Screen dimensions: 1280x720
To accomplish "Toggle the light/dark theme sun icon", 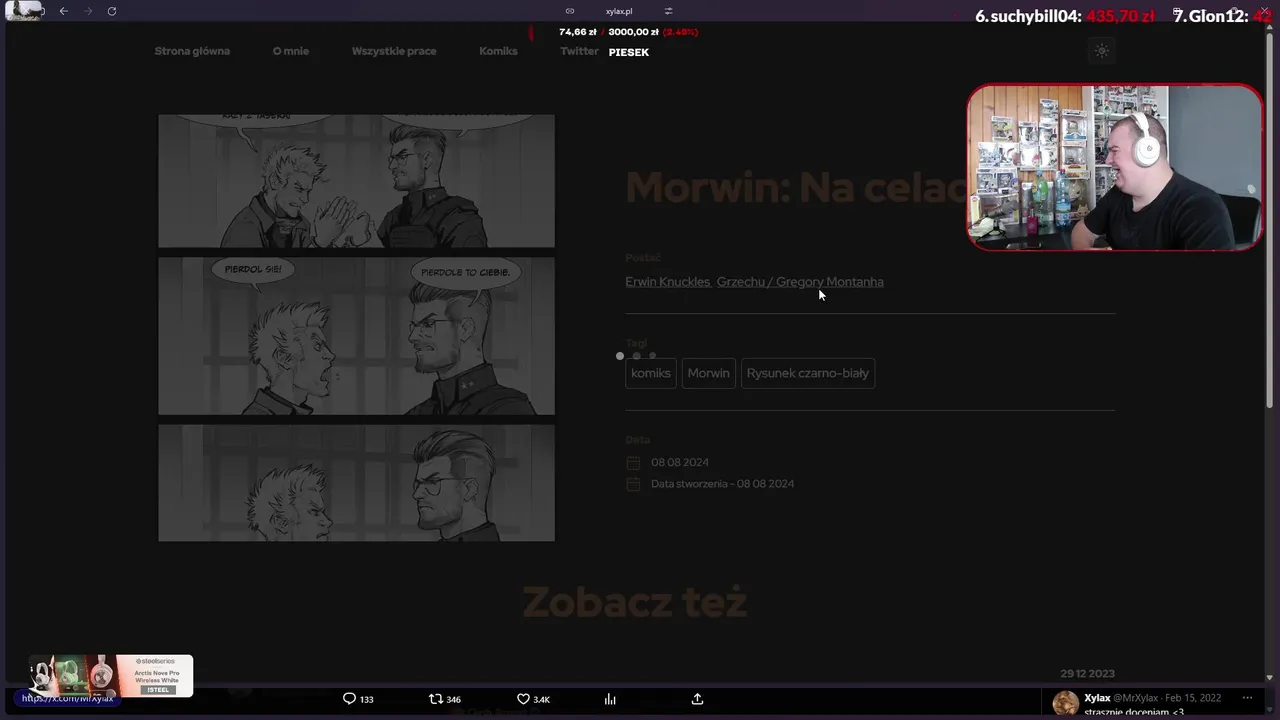I will pos(1102,51).
